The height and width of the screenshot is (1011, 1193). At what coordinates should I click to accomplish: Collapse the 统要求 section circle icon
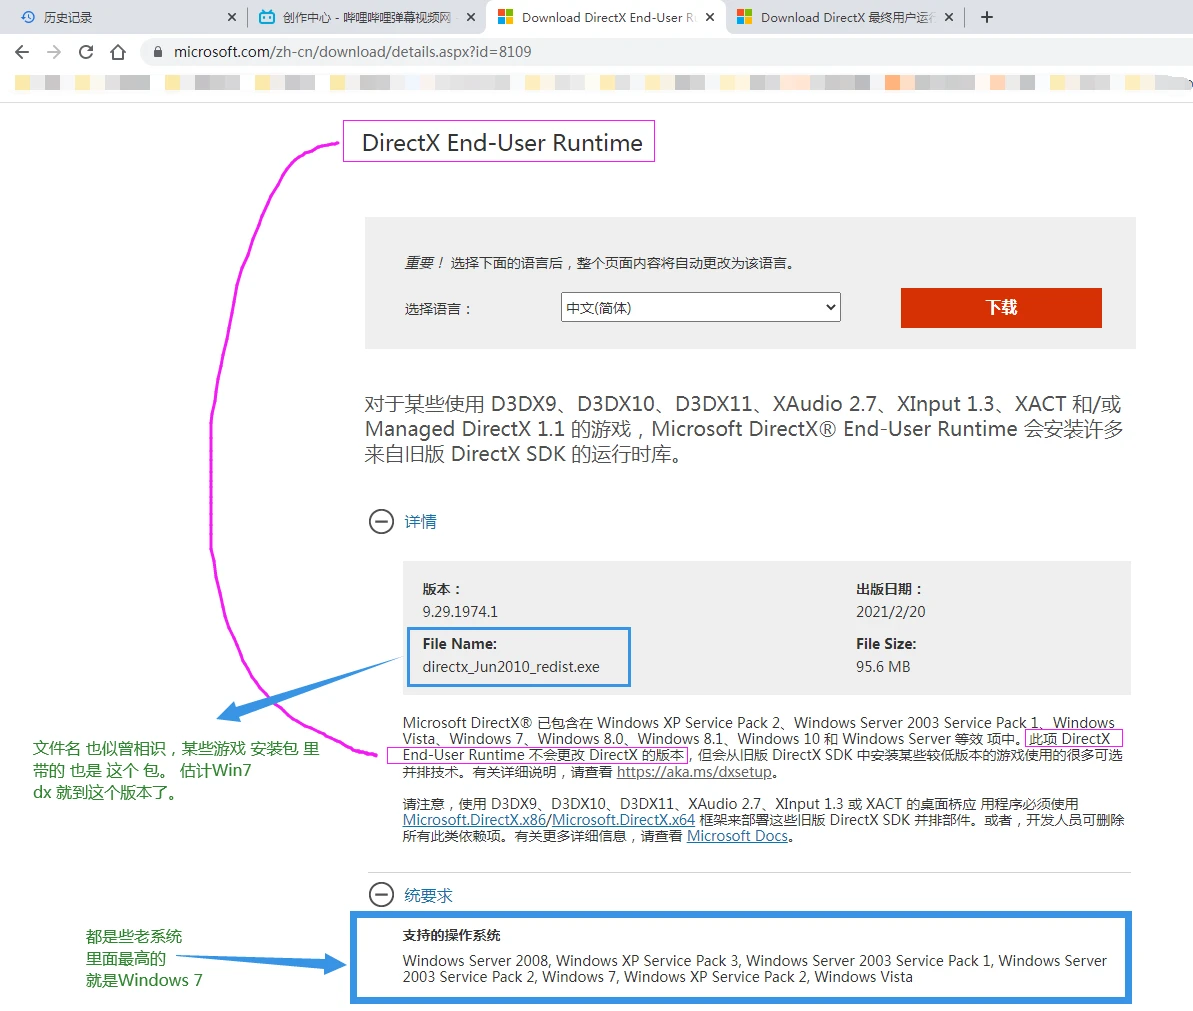click(381, 895)
